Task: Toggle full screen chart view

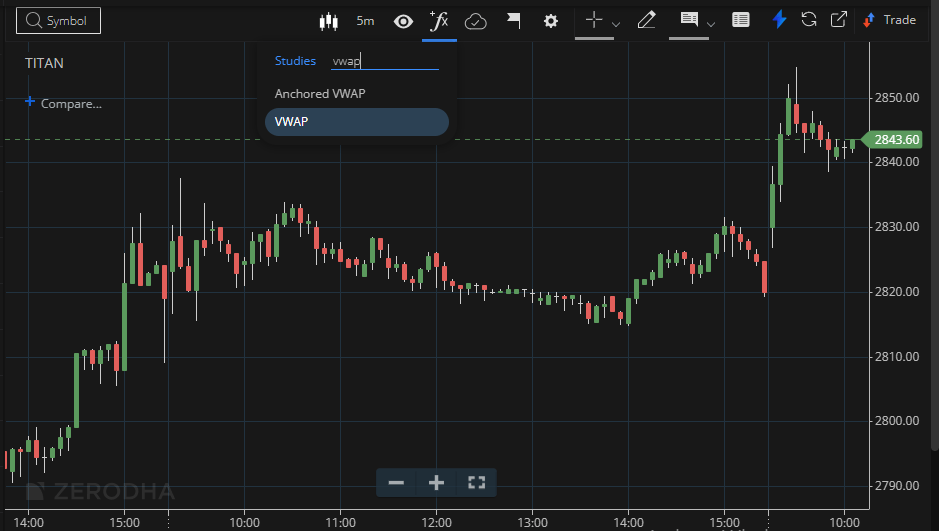Action: (x=476, y=483)
